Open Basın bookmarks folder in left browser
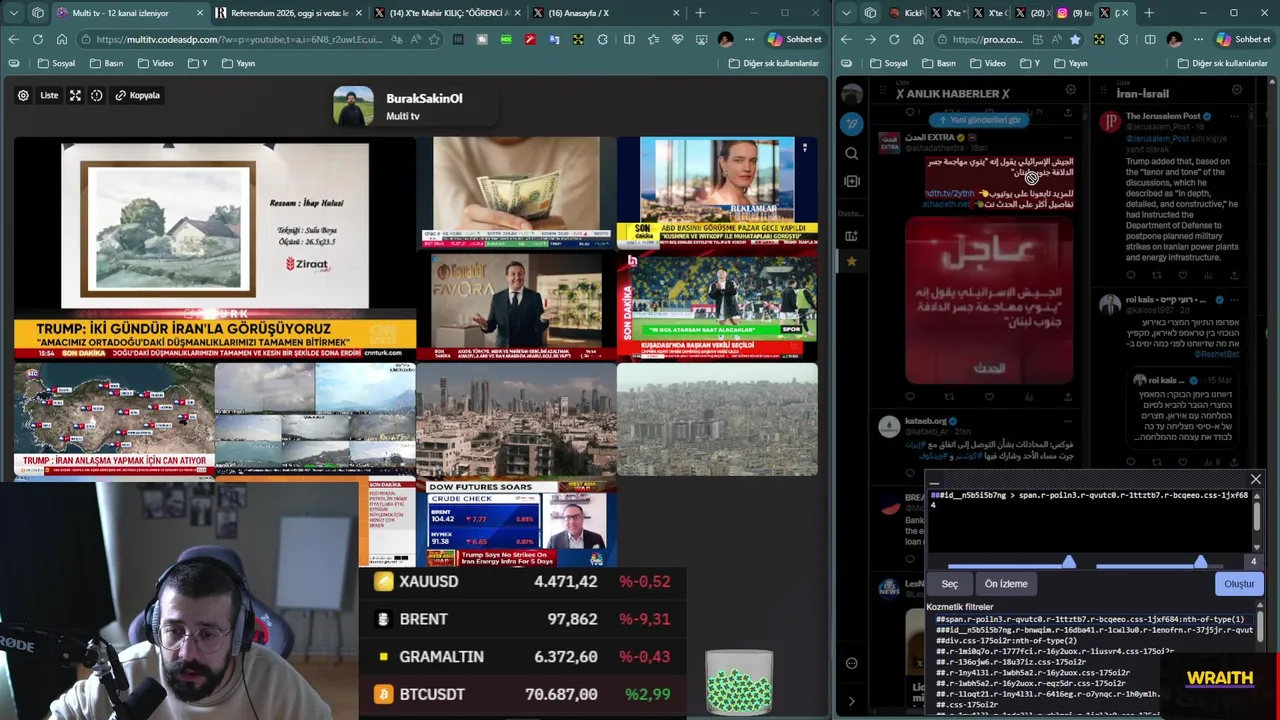Image resolution: width=1280 pixels, height=720 pixels. point(106,63)
